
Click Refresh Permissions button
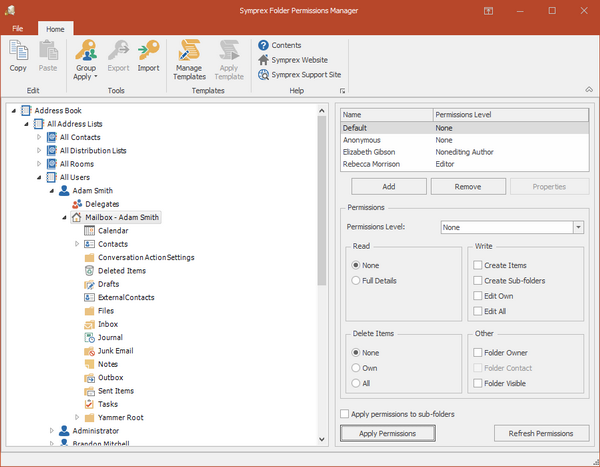541,433
